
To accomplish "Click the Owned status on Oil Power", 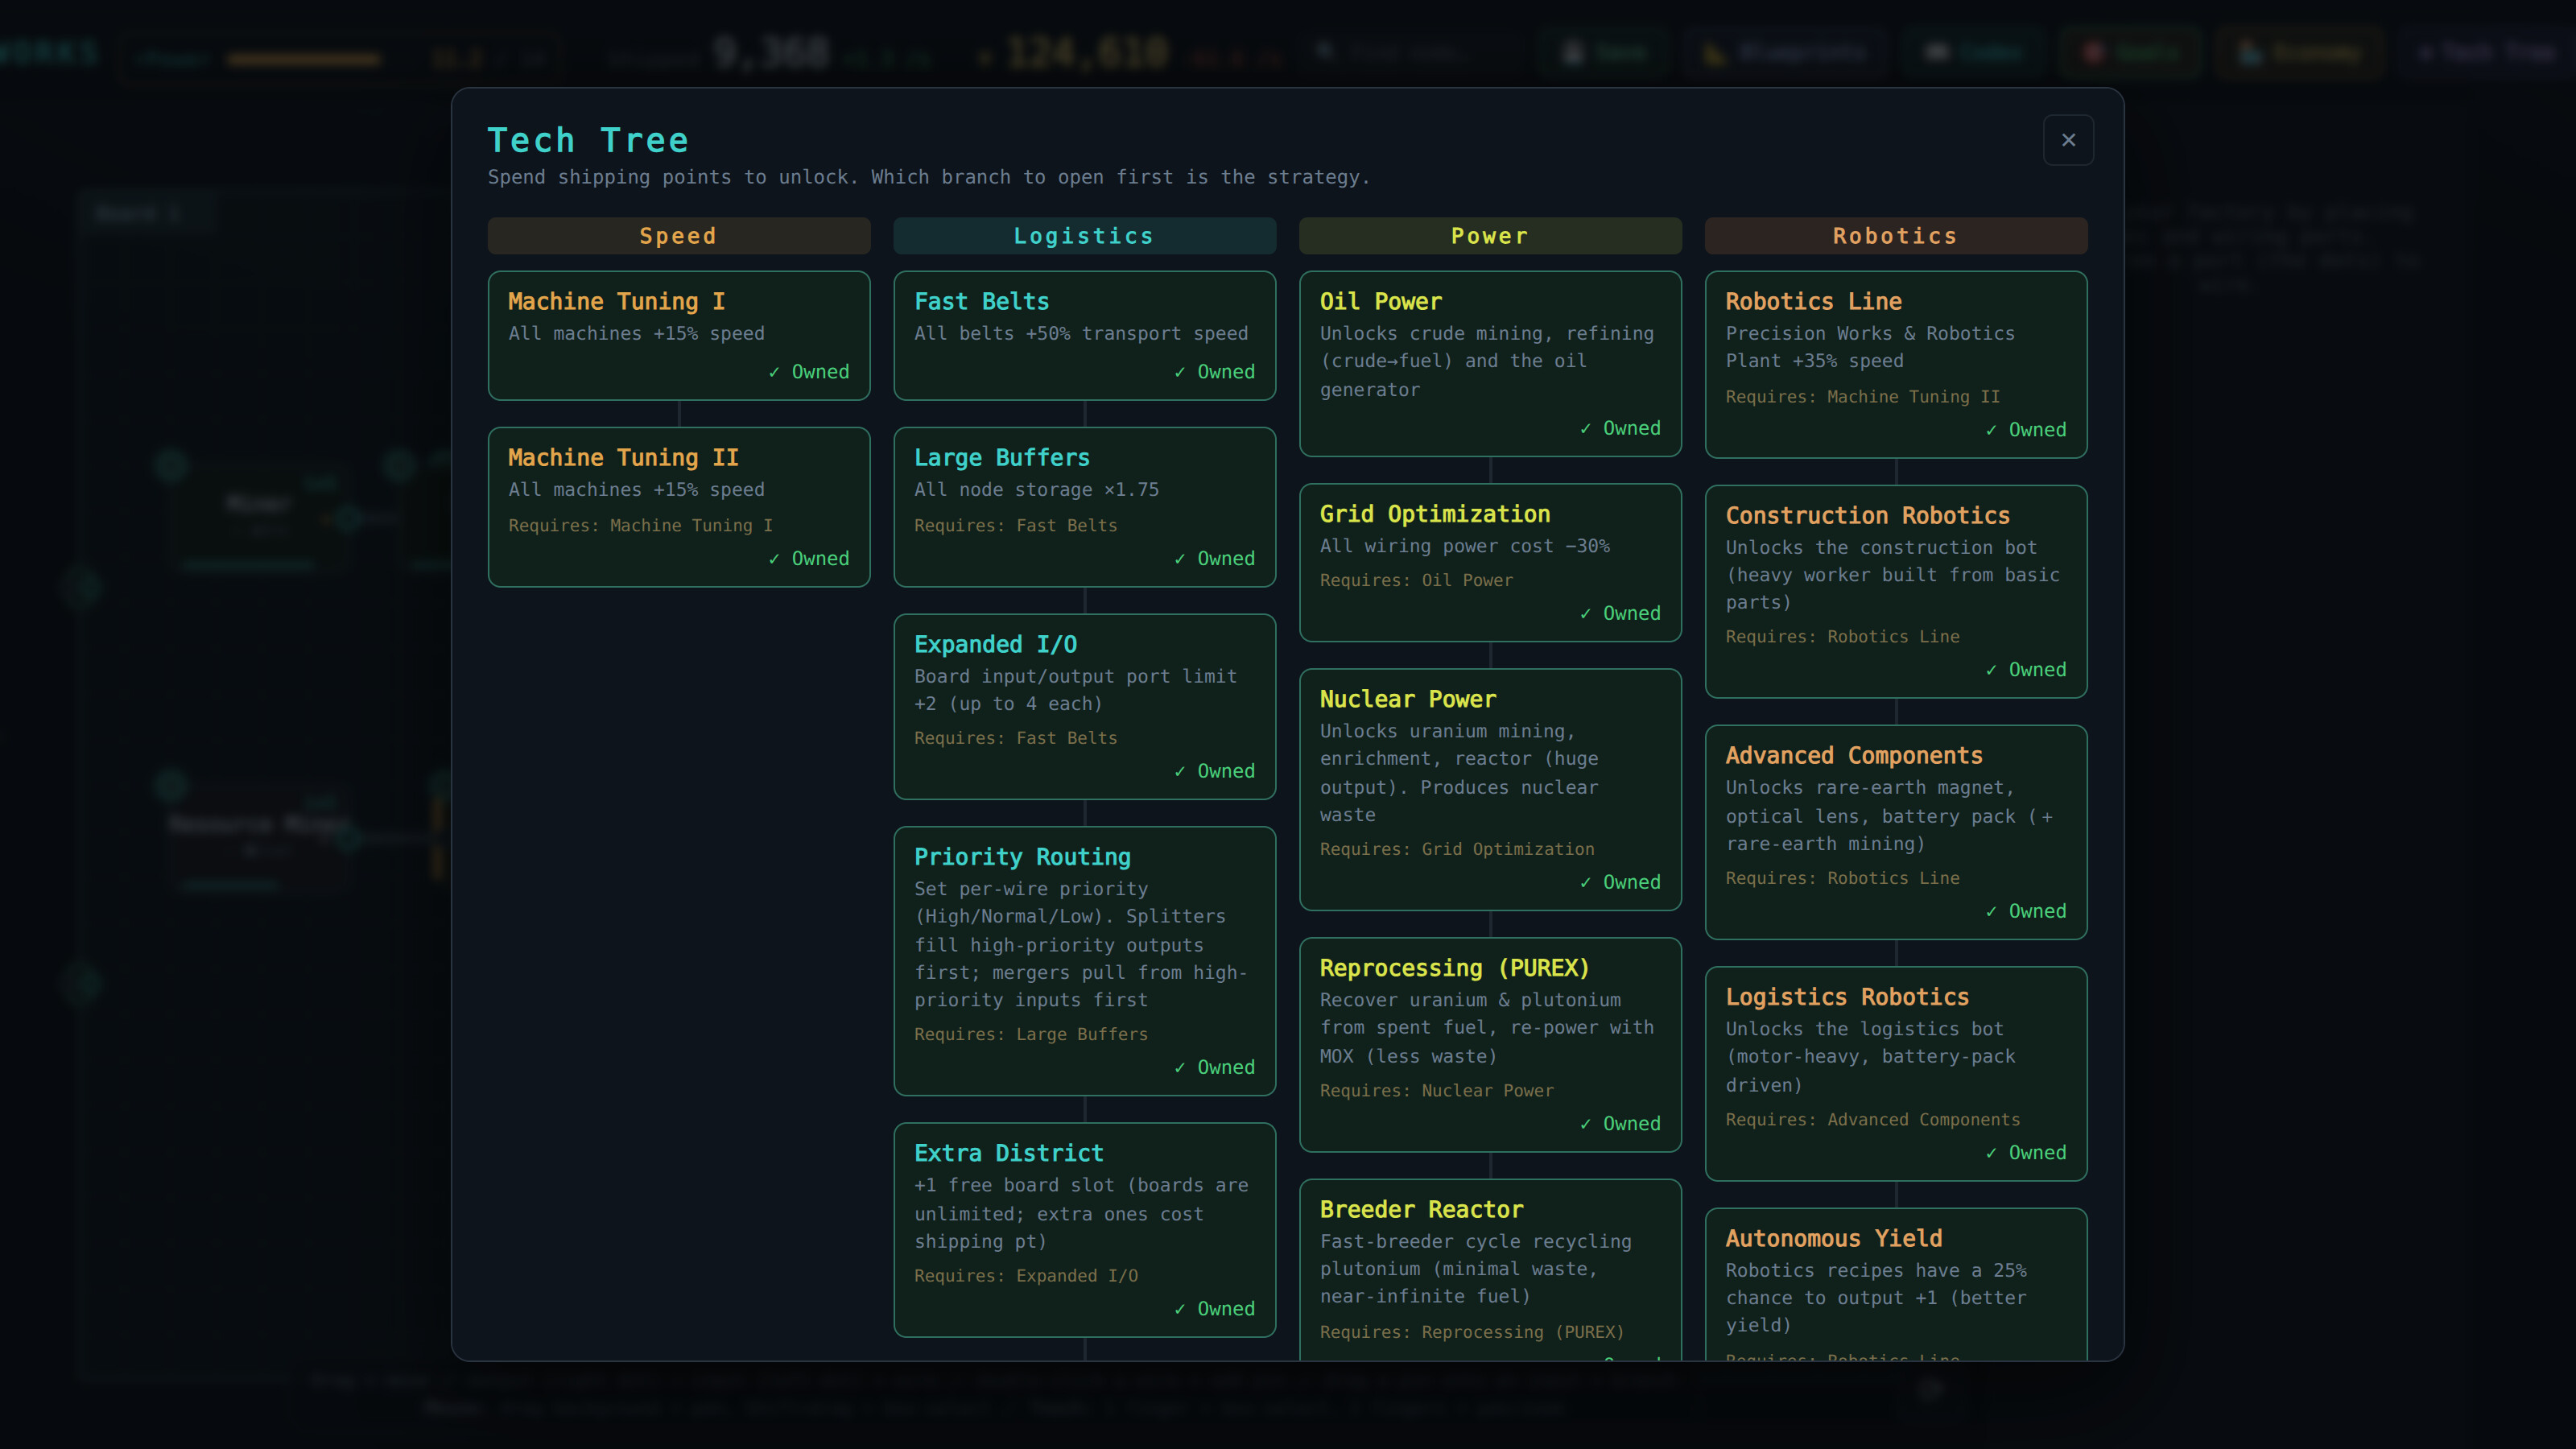I will 1620,428.
